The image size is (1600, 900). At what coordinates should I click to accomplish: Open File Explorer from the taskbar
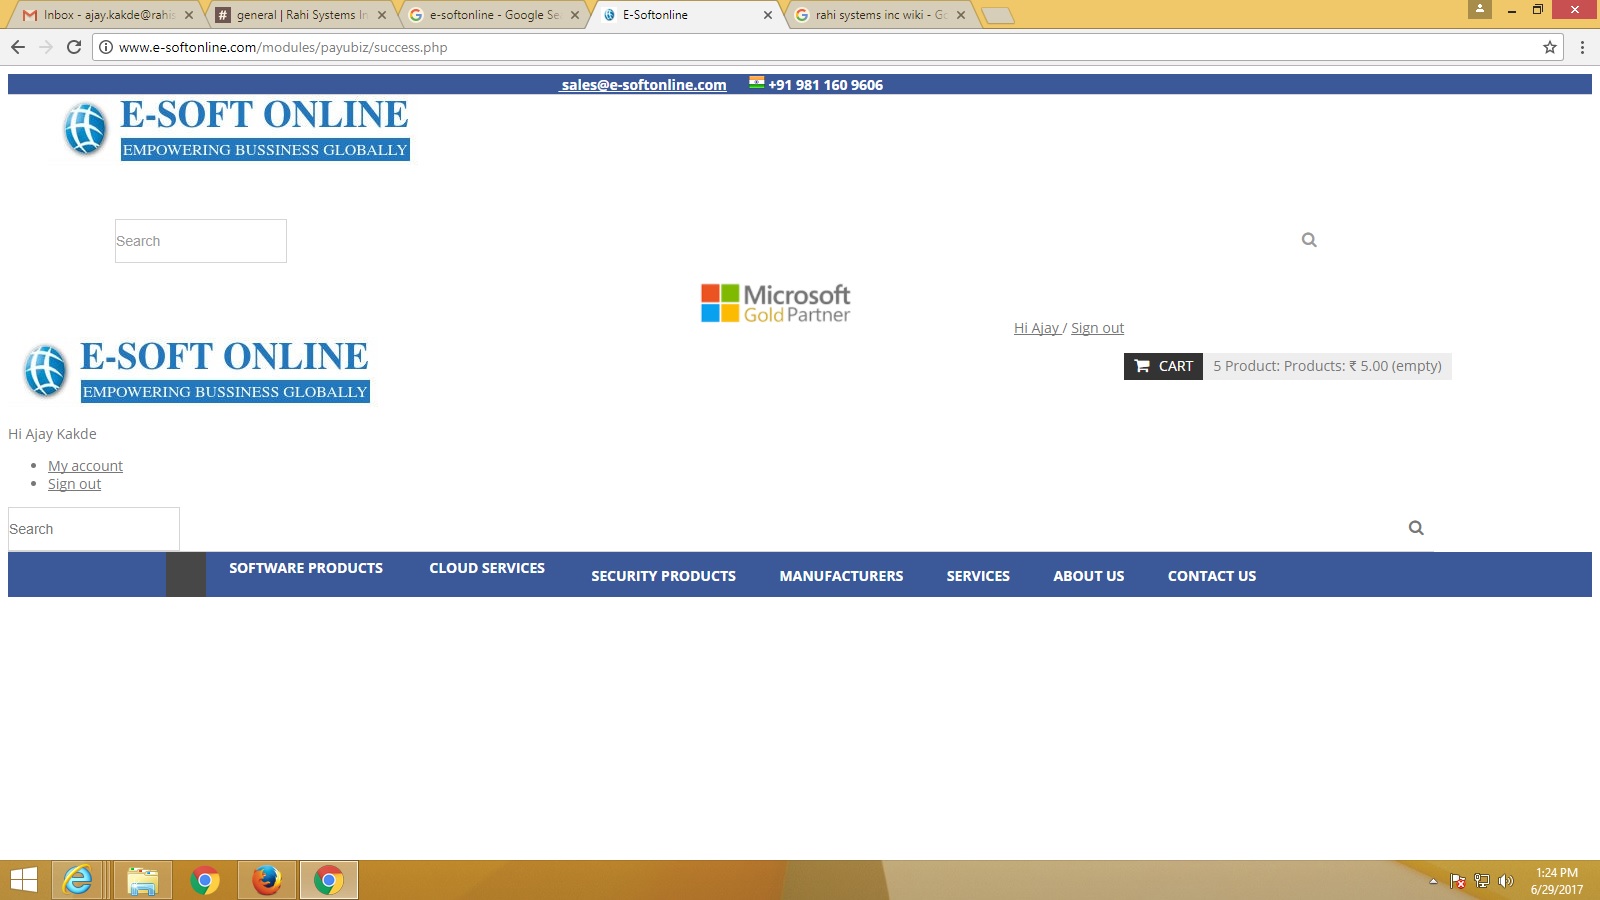(142, 880)
